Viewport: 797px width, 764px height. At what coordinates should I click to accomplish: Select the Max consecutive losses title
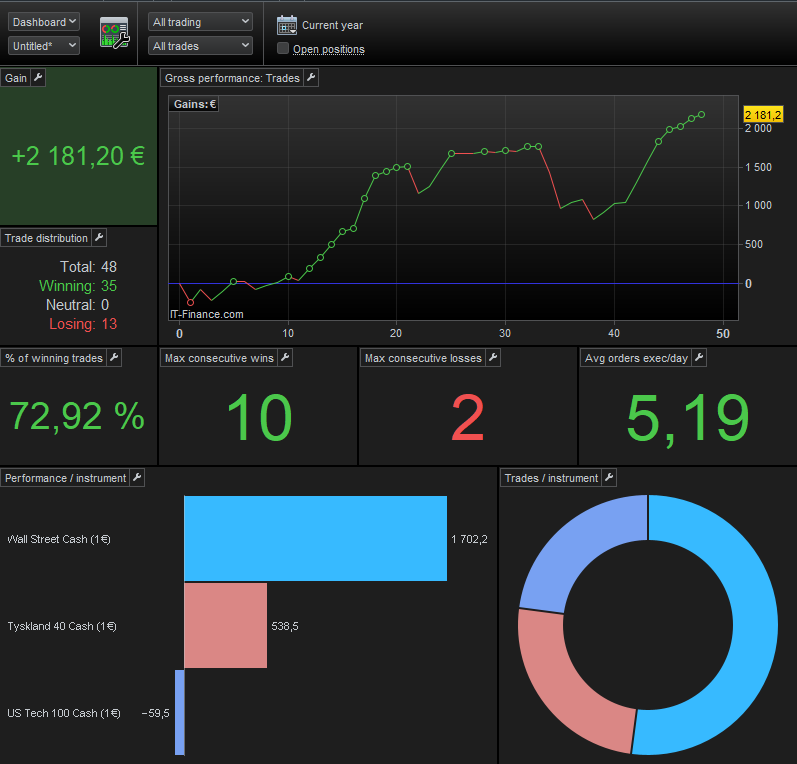tap(423, 357)
